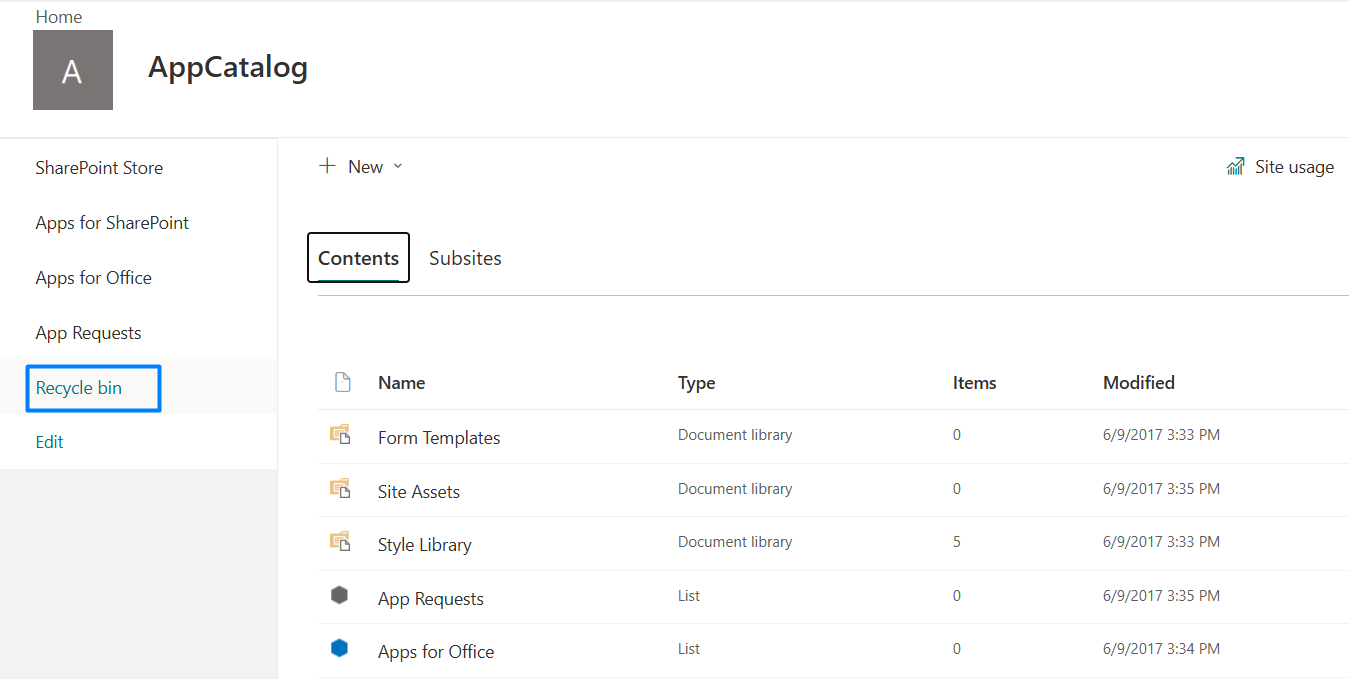Switch to the Contents tab
1349x679 pixels.
[358, 258]
